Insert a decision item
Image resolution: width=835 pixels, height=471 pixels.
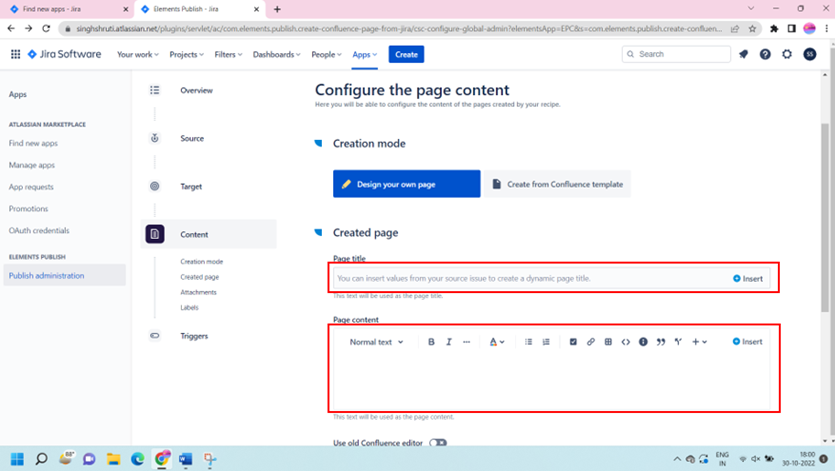point(678,342)
